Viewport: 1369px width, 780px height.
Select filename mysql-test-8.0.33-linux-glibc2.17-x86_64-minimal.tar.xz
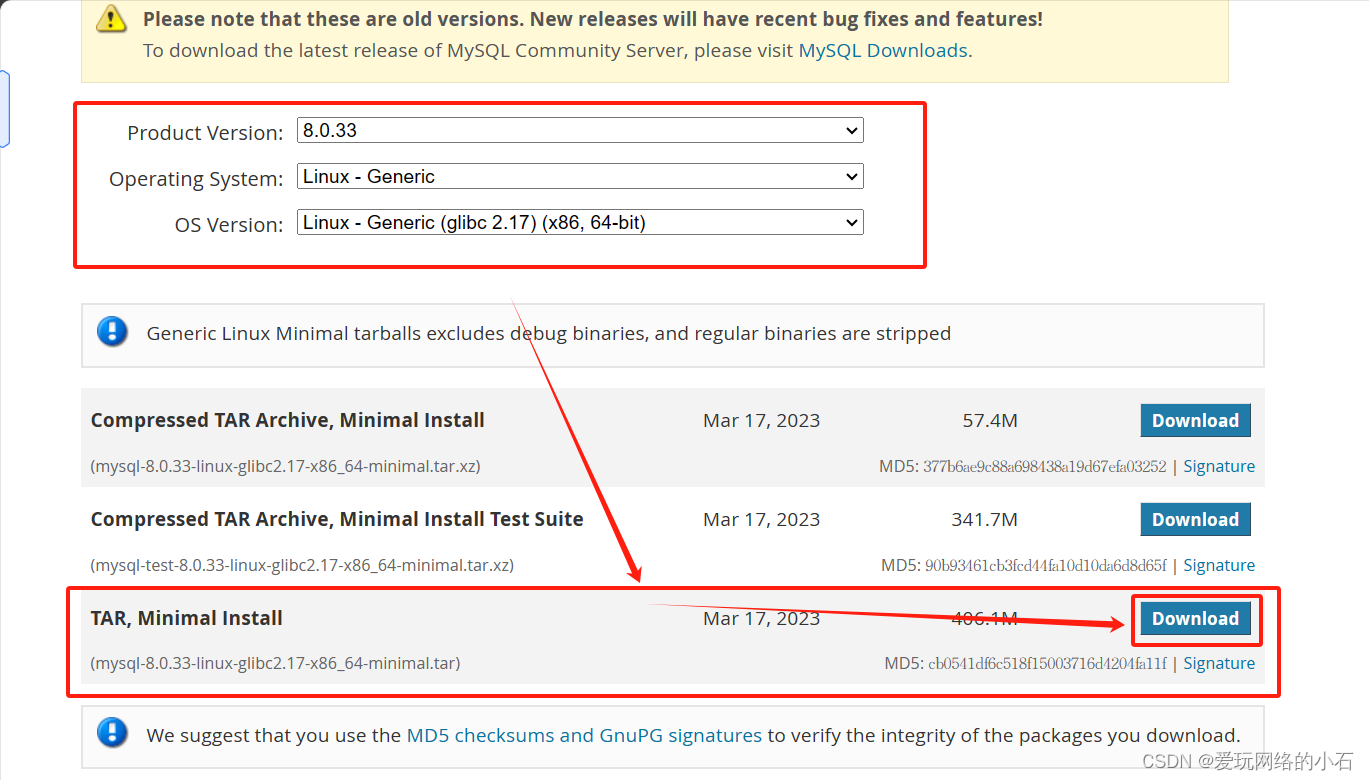point(302,565)
